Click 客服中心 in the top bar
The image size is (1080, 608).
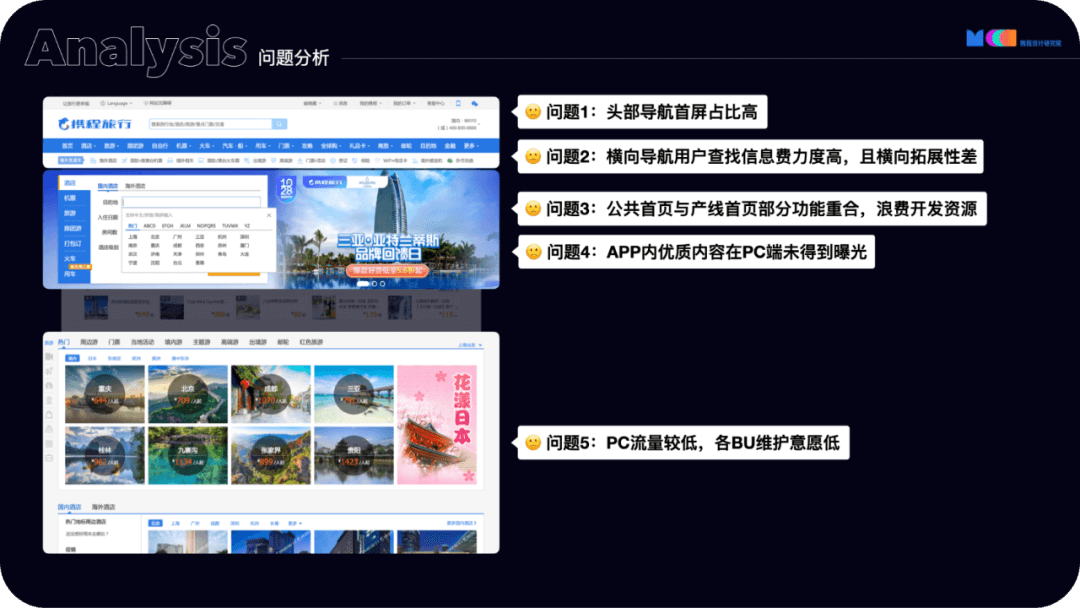tap(436, 103)
